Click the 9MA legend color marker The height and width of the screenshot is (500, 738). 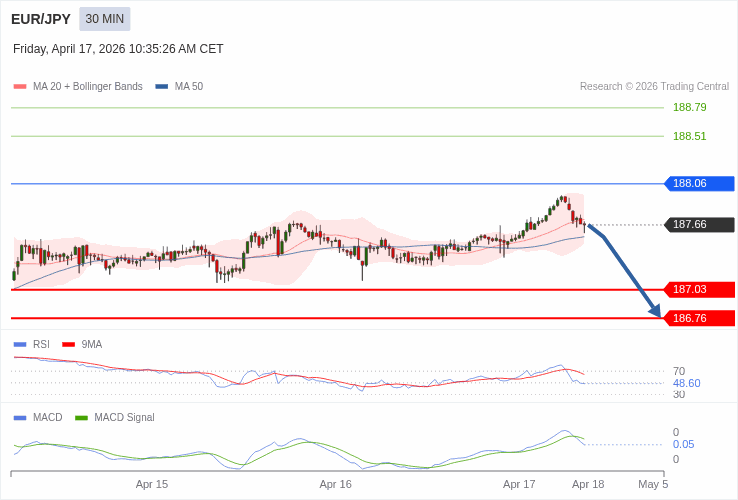69,345
